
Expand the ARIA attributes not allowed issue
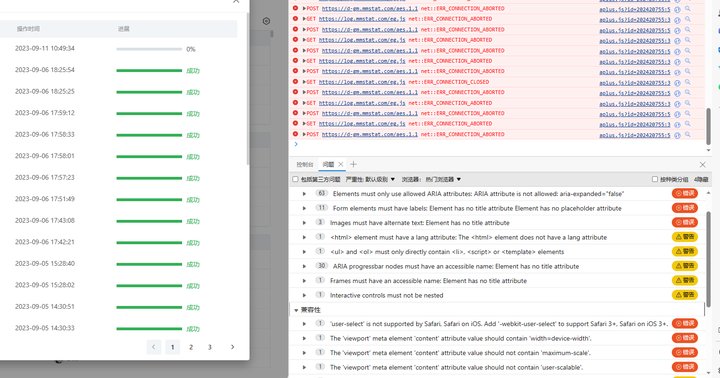(x=304, y=194)
